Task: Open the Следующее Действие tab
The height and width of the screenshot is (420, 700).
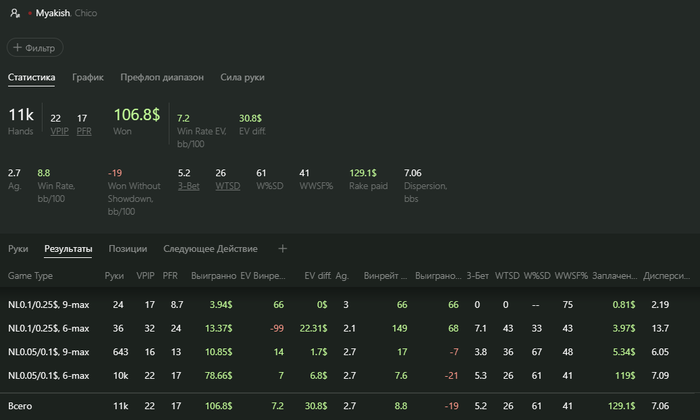Action: 210,249
